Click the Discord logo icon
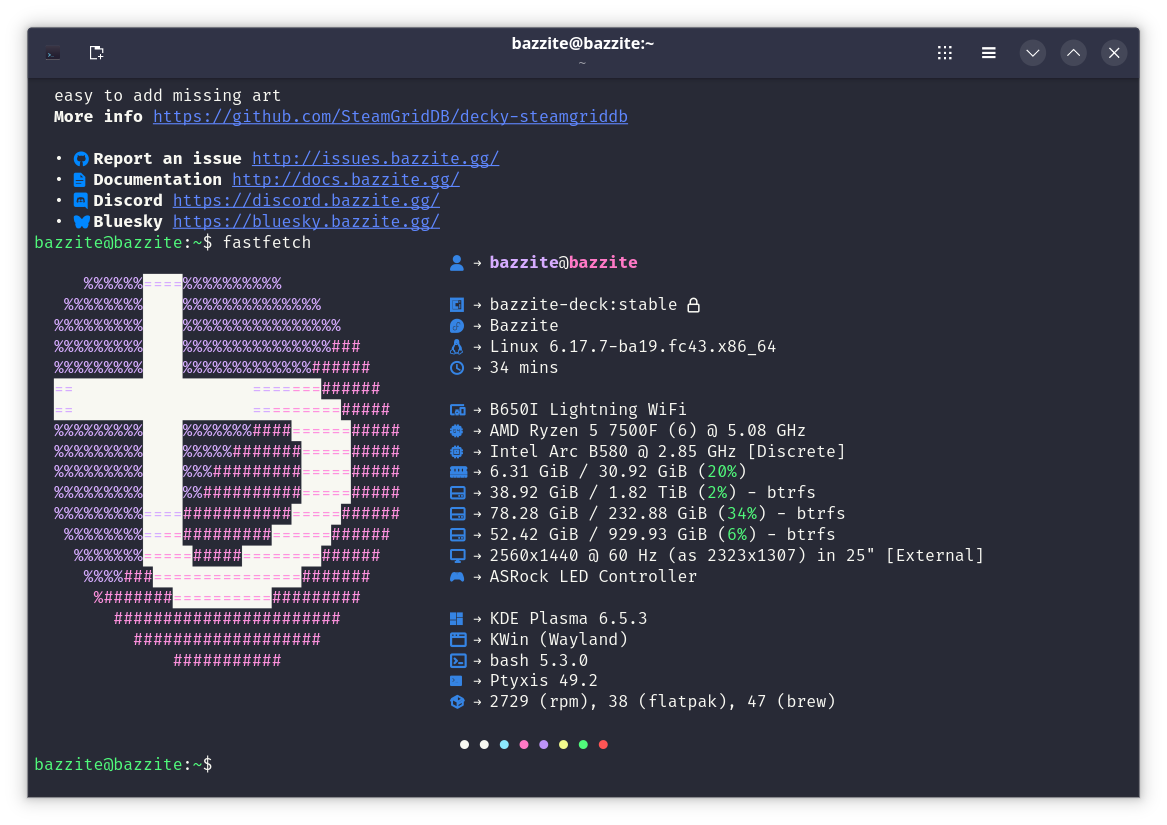This screenshot has height=825, width=1167. click(x=80, y=200)
